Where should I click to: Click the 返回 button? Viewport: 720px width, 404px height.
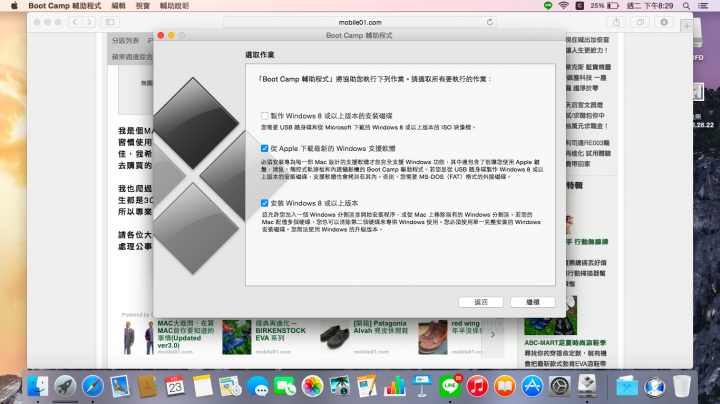[481, 302]
